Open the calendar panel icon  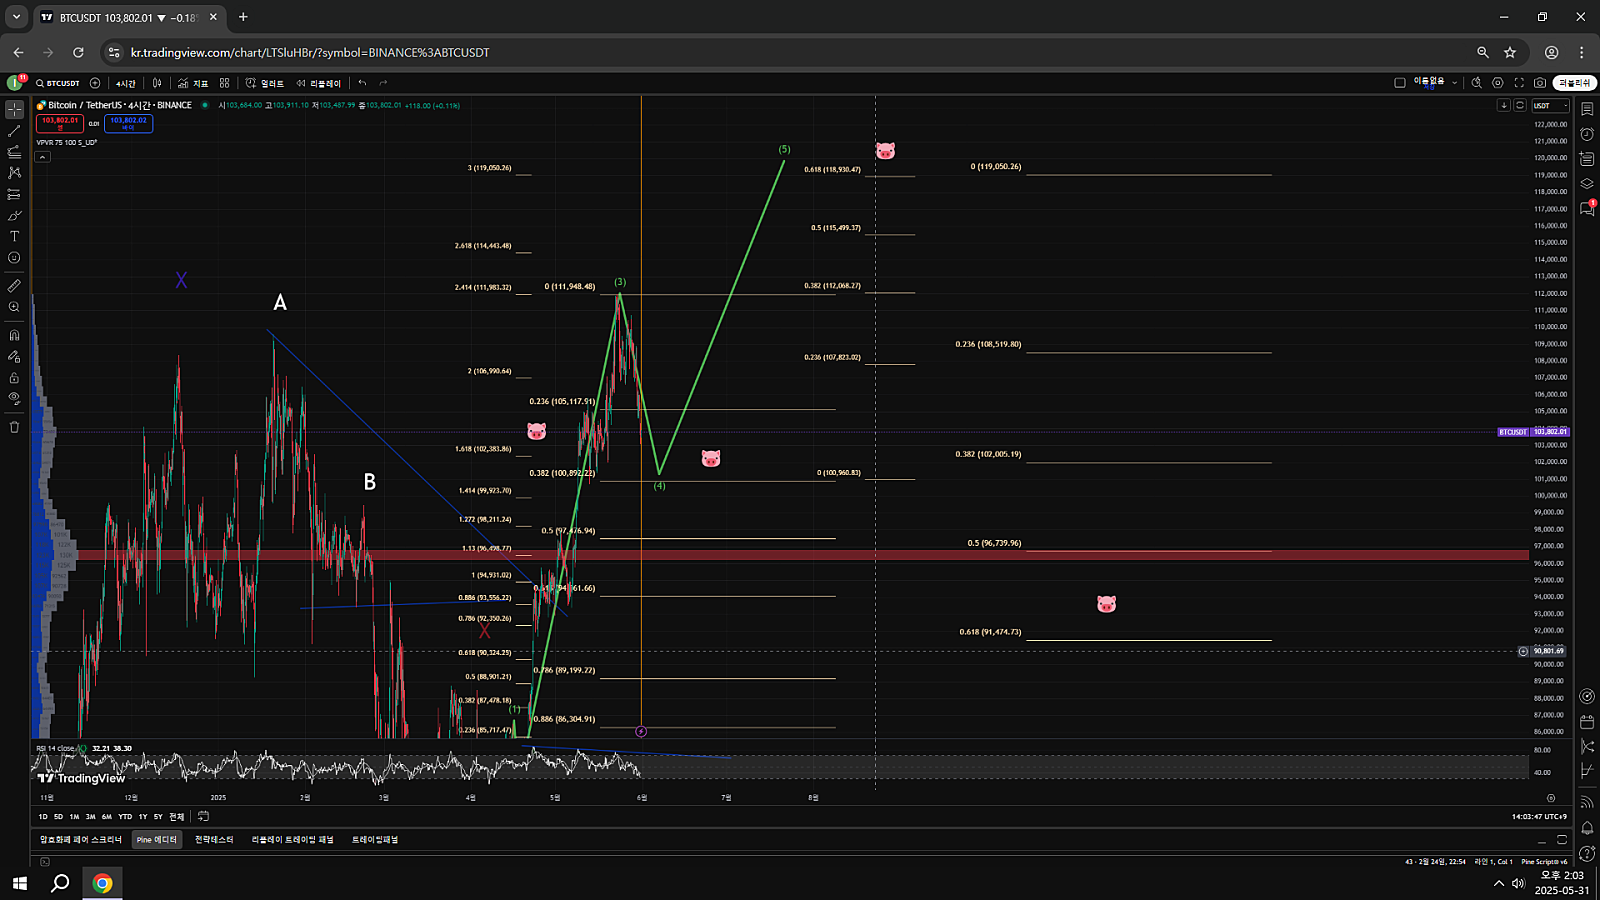1587,721
